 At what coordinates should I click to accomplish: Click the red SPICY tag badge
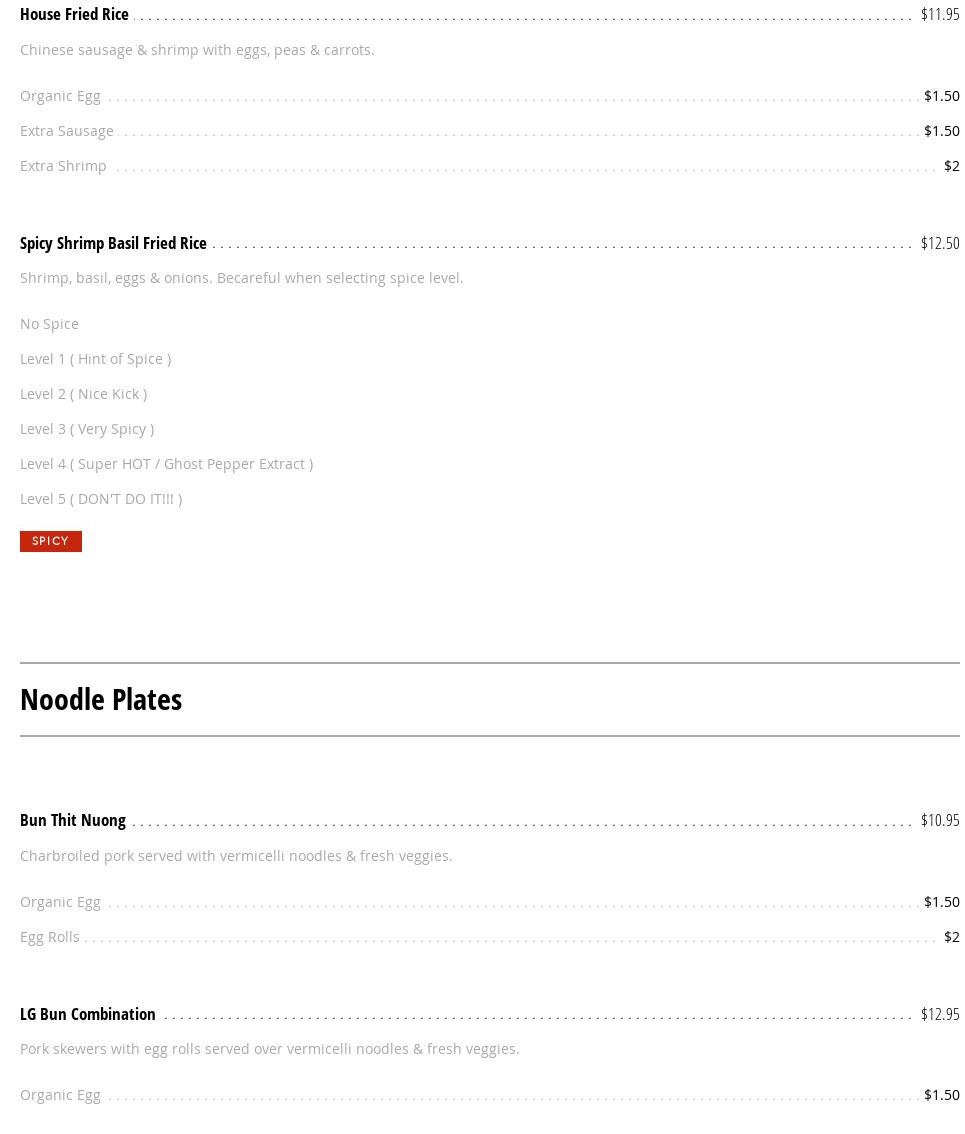[50, 541]
